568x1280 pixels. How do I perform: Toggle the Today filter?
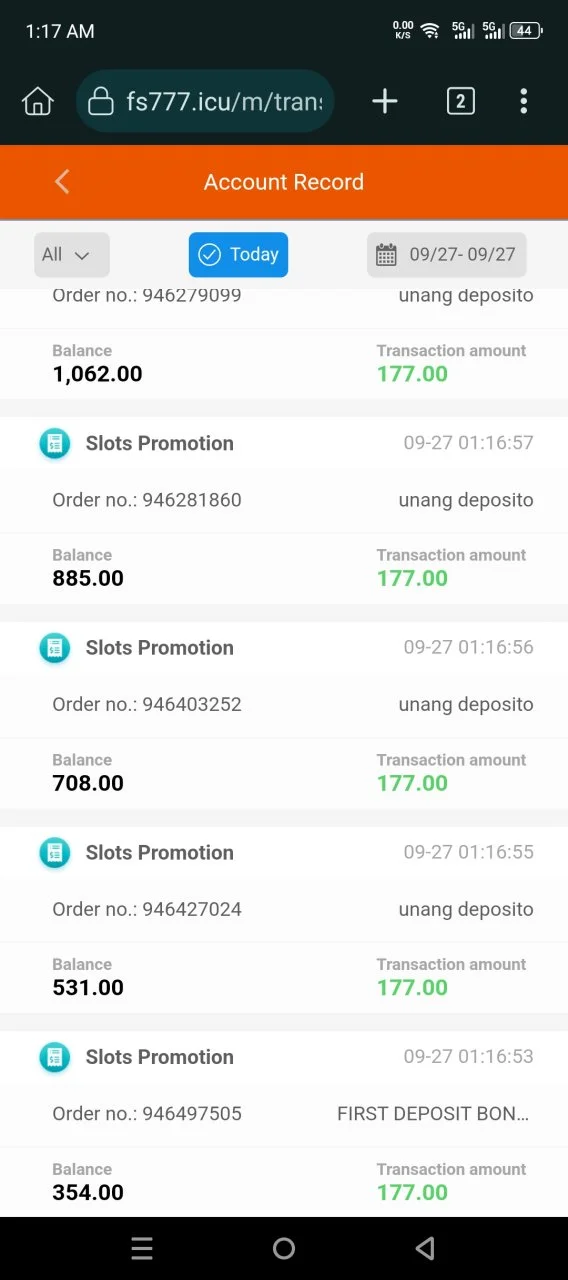[x=238, y=255]
